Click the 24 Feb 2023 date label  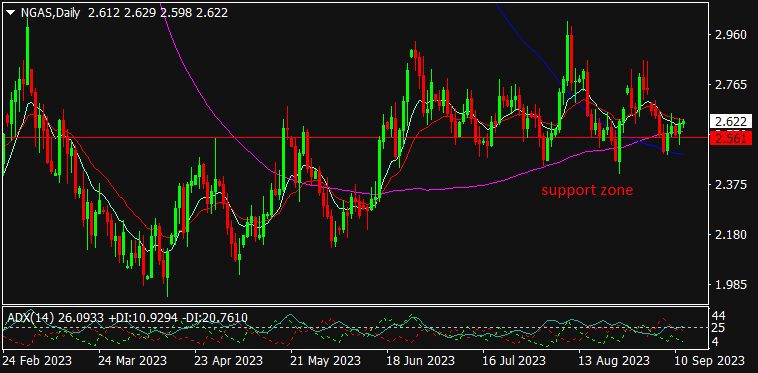click(37, 360)
